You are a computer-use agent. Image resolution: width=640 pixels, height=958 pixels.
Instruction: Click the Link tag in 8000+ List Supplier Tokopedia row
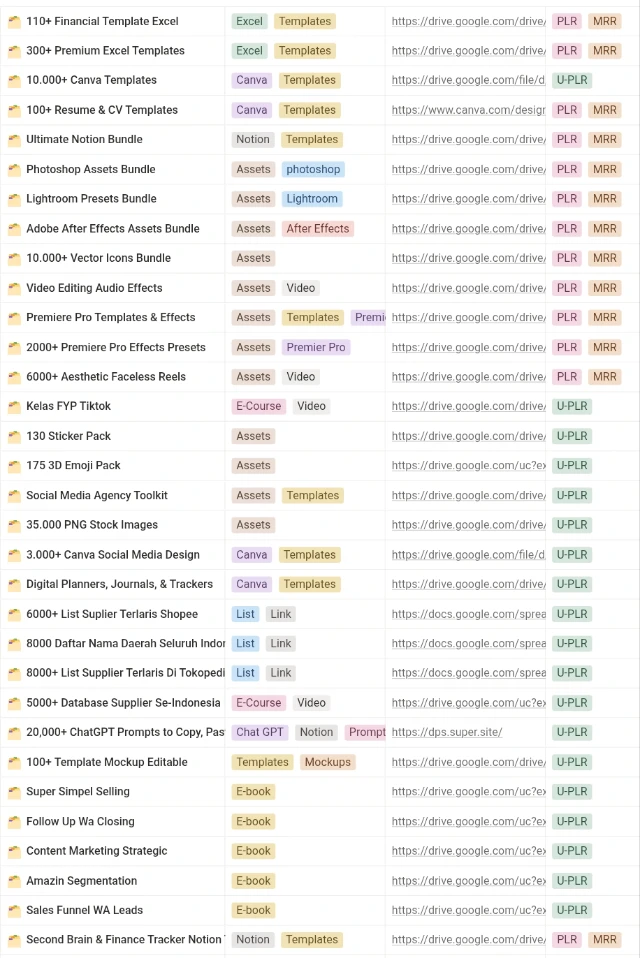281,673
